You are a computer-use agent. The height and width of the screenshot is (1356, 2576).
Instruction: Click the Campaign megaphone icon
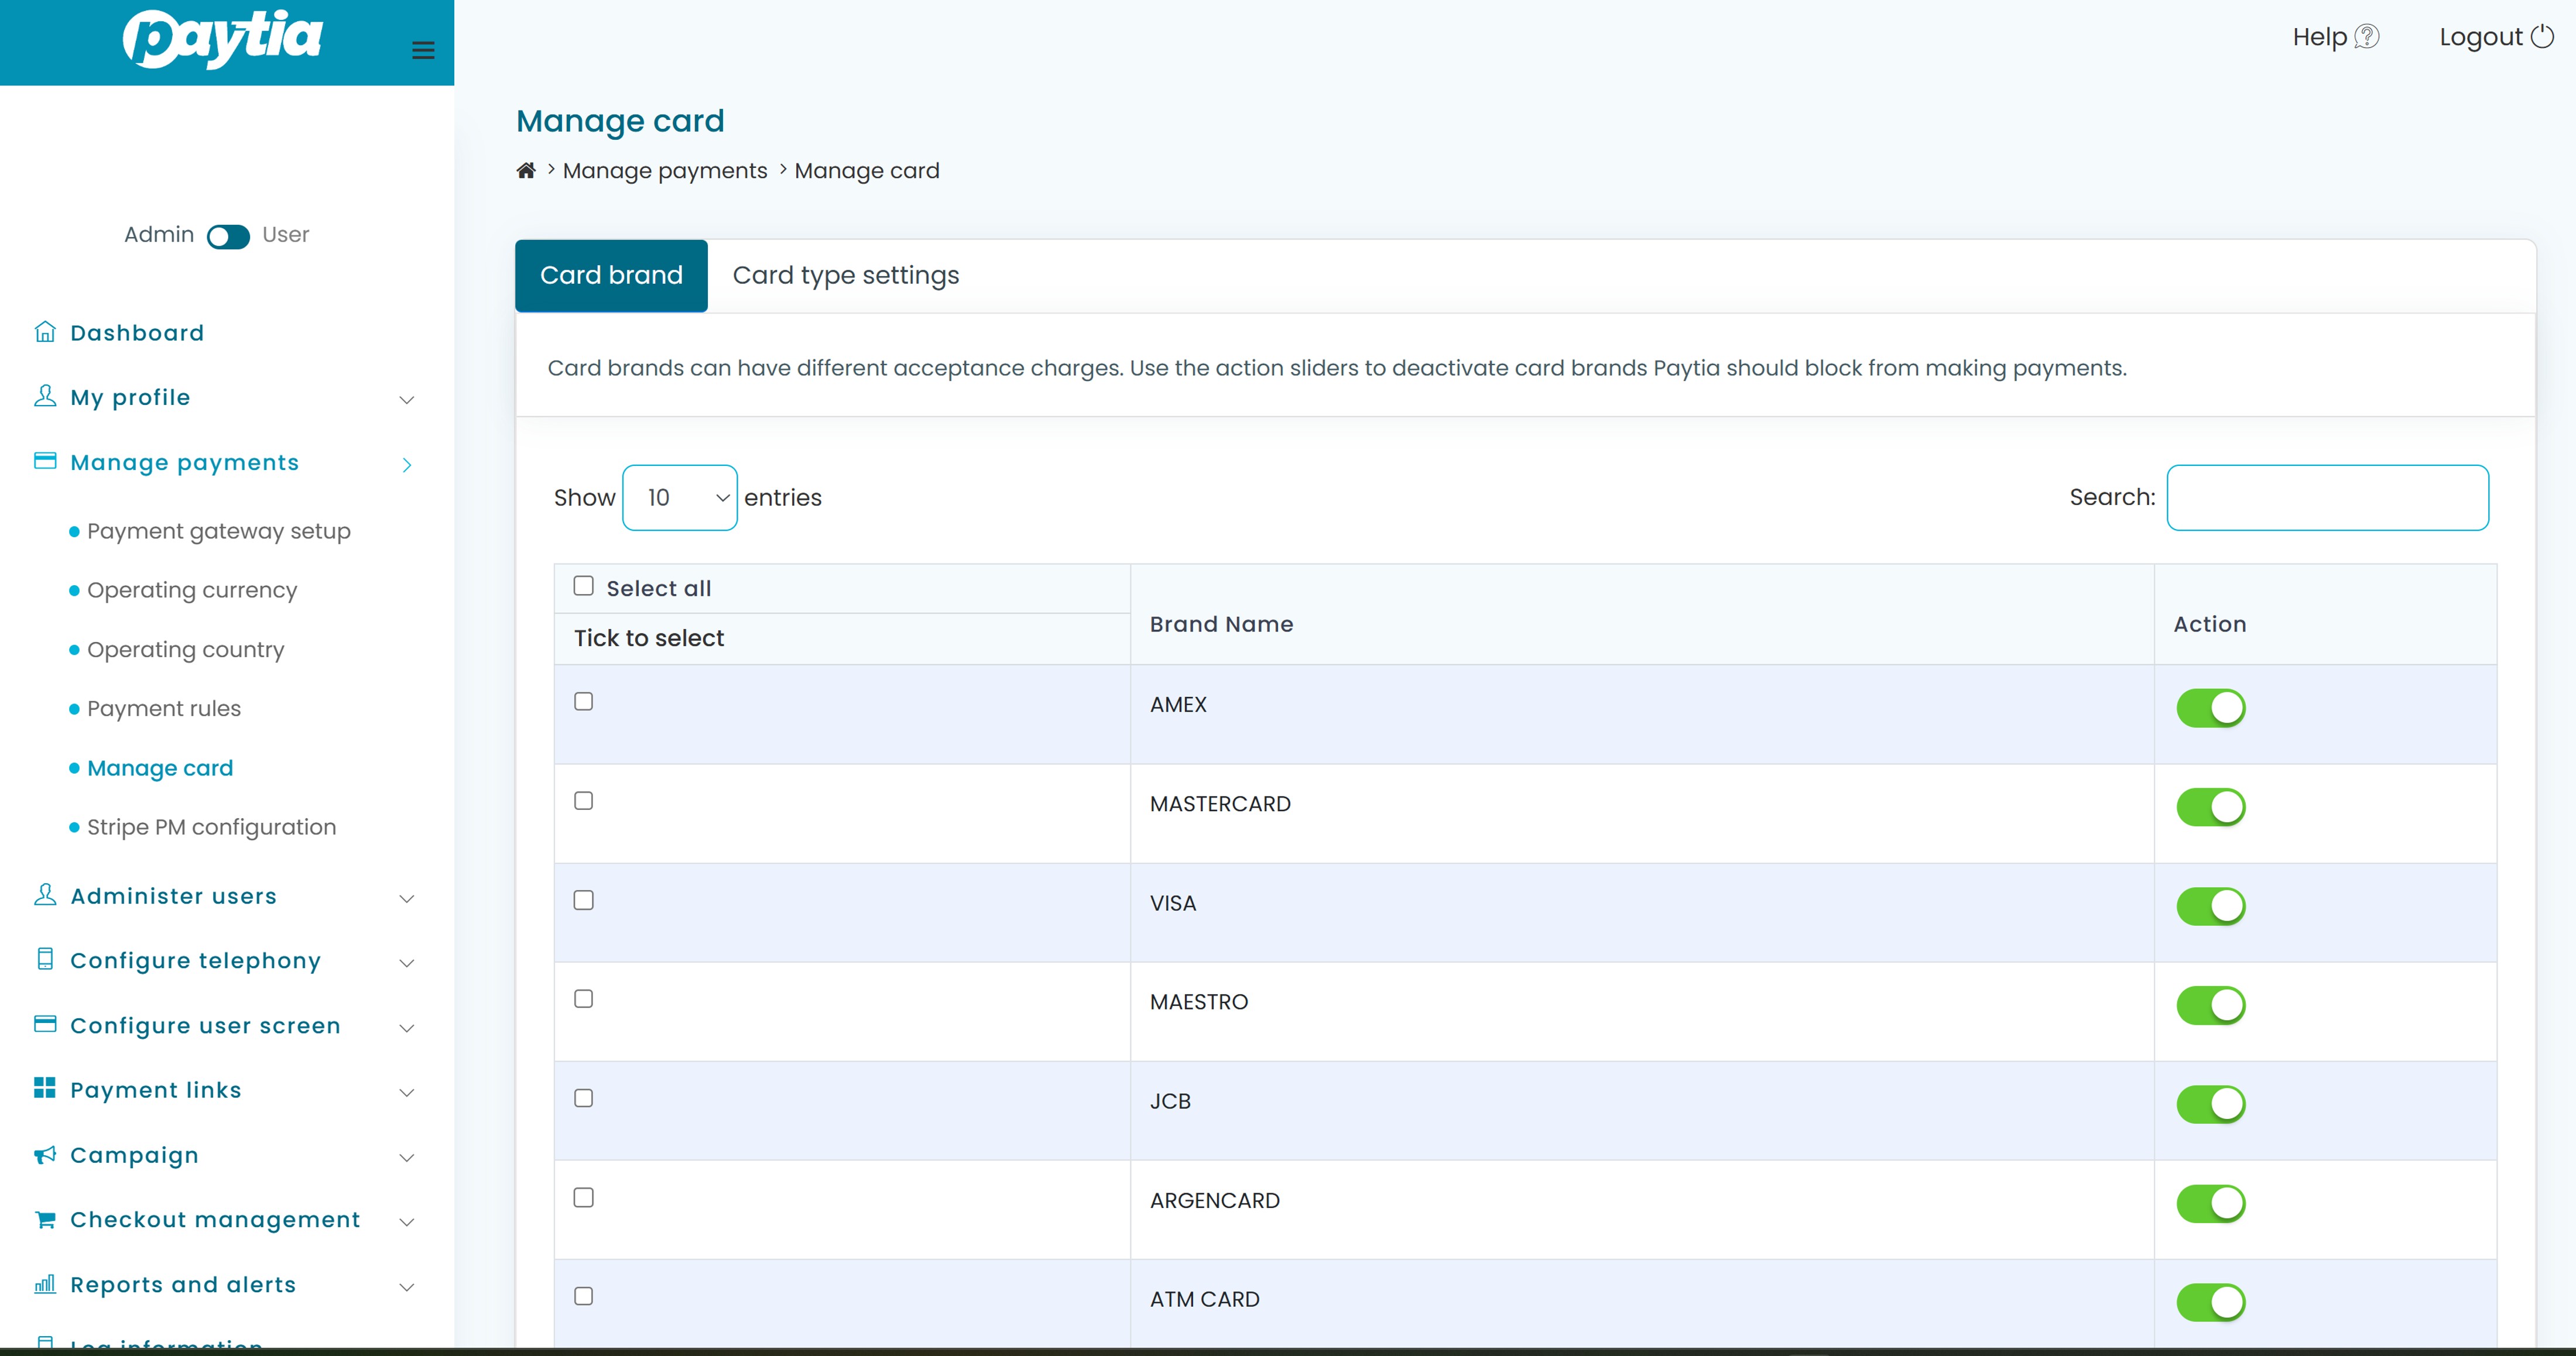pyautogui.click(x=45, y=1155)
